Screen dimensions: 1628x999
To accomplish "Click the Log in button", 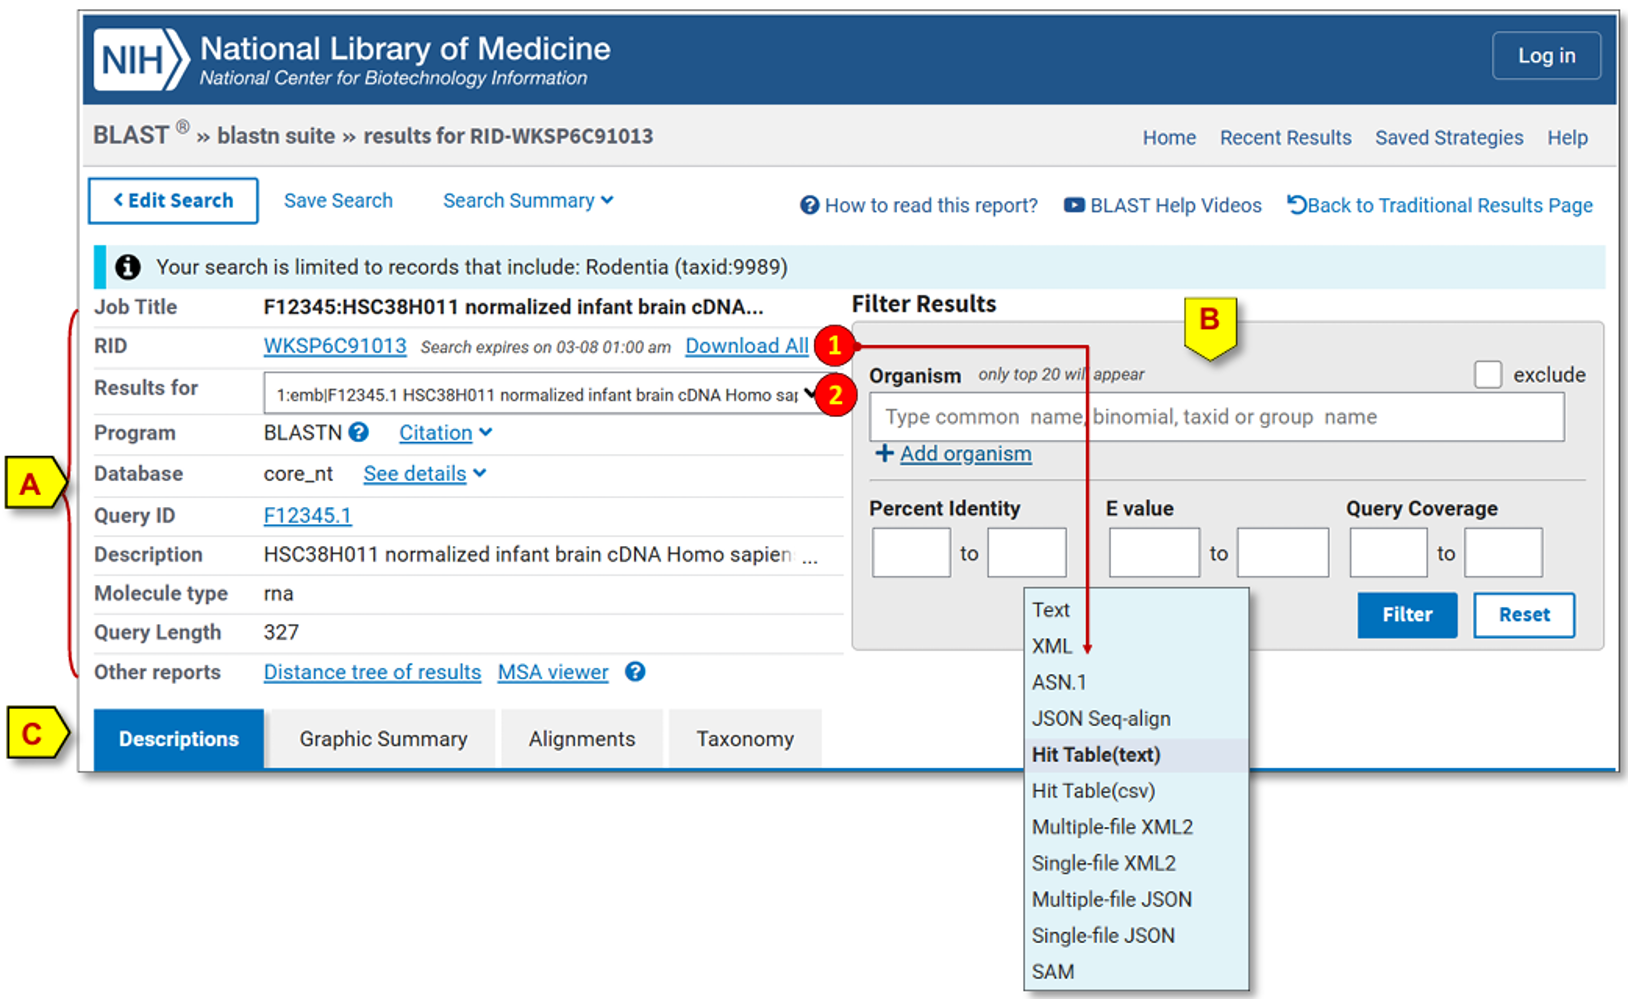I will coord(1546,56).
